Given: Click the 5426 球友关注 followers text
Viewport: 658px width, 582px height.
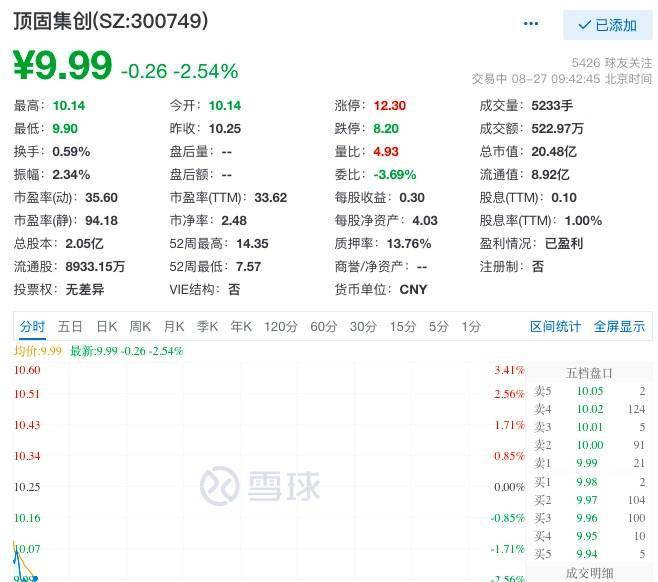Looking at the screenshot, I should (x=612, y=63).
